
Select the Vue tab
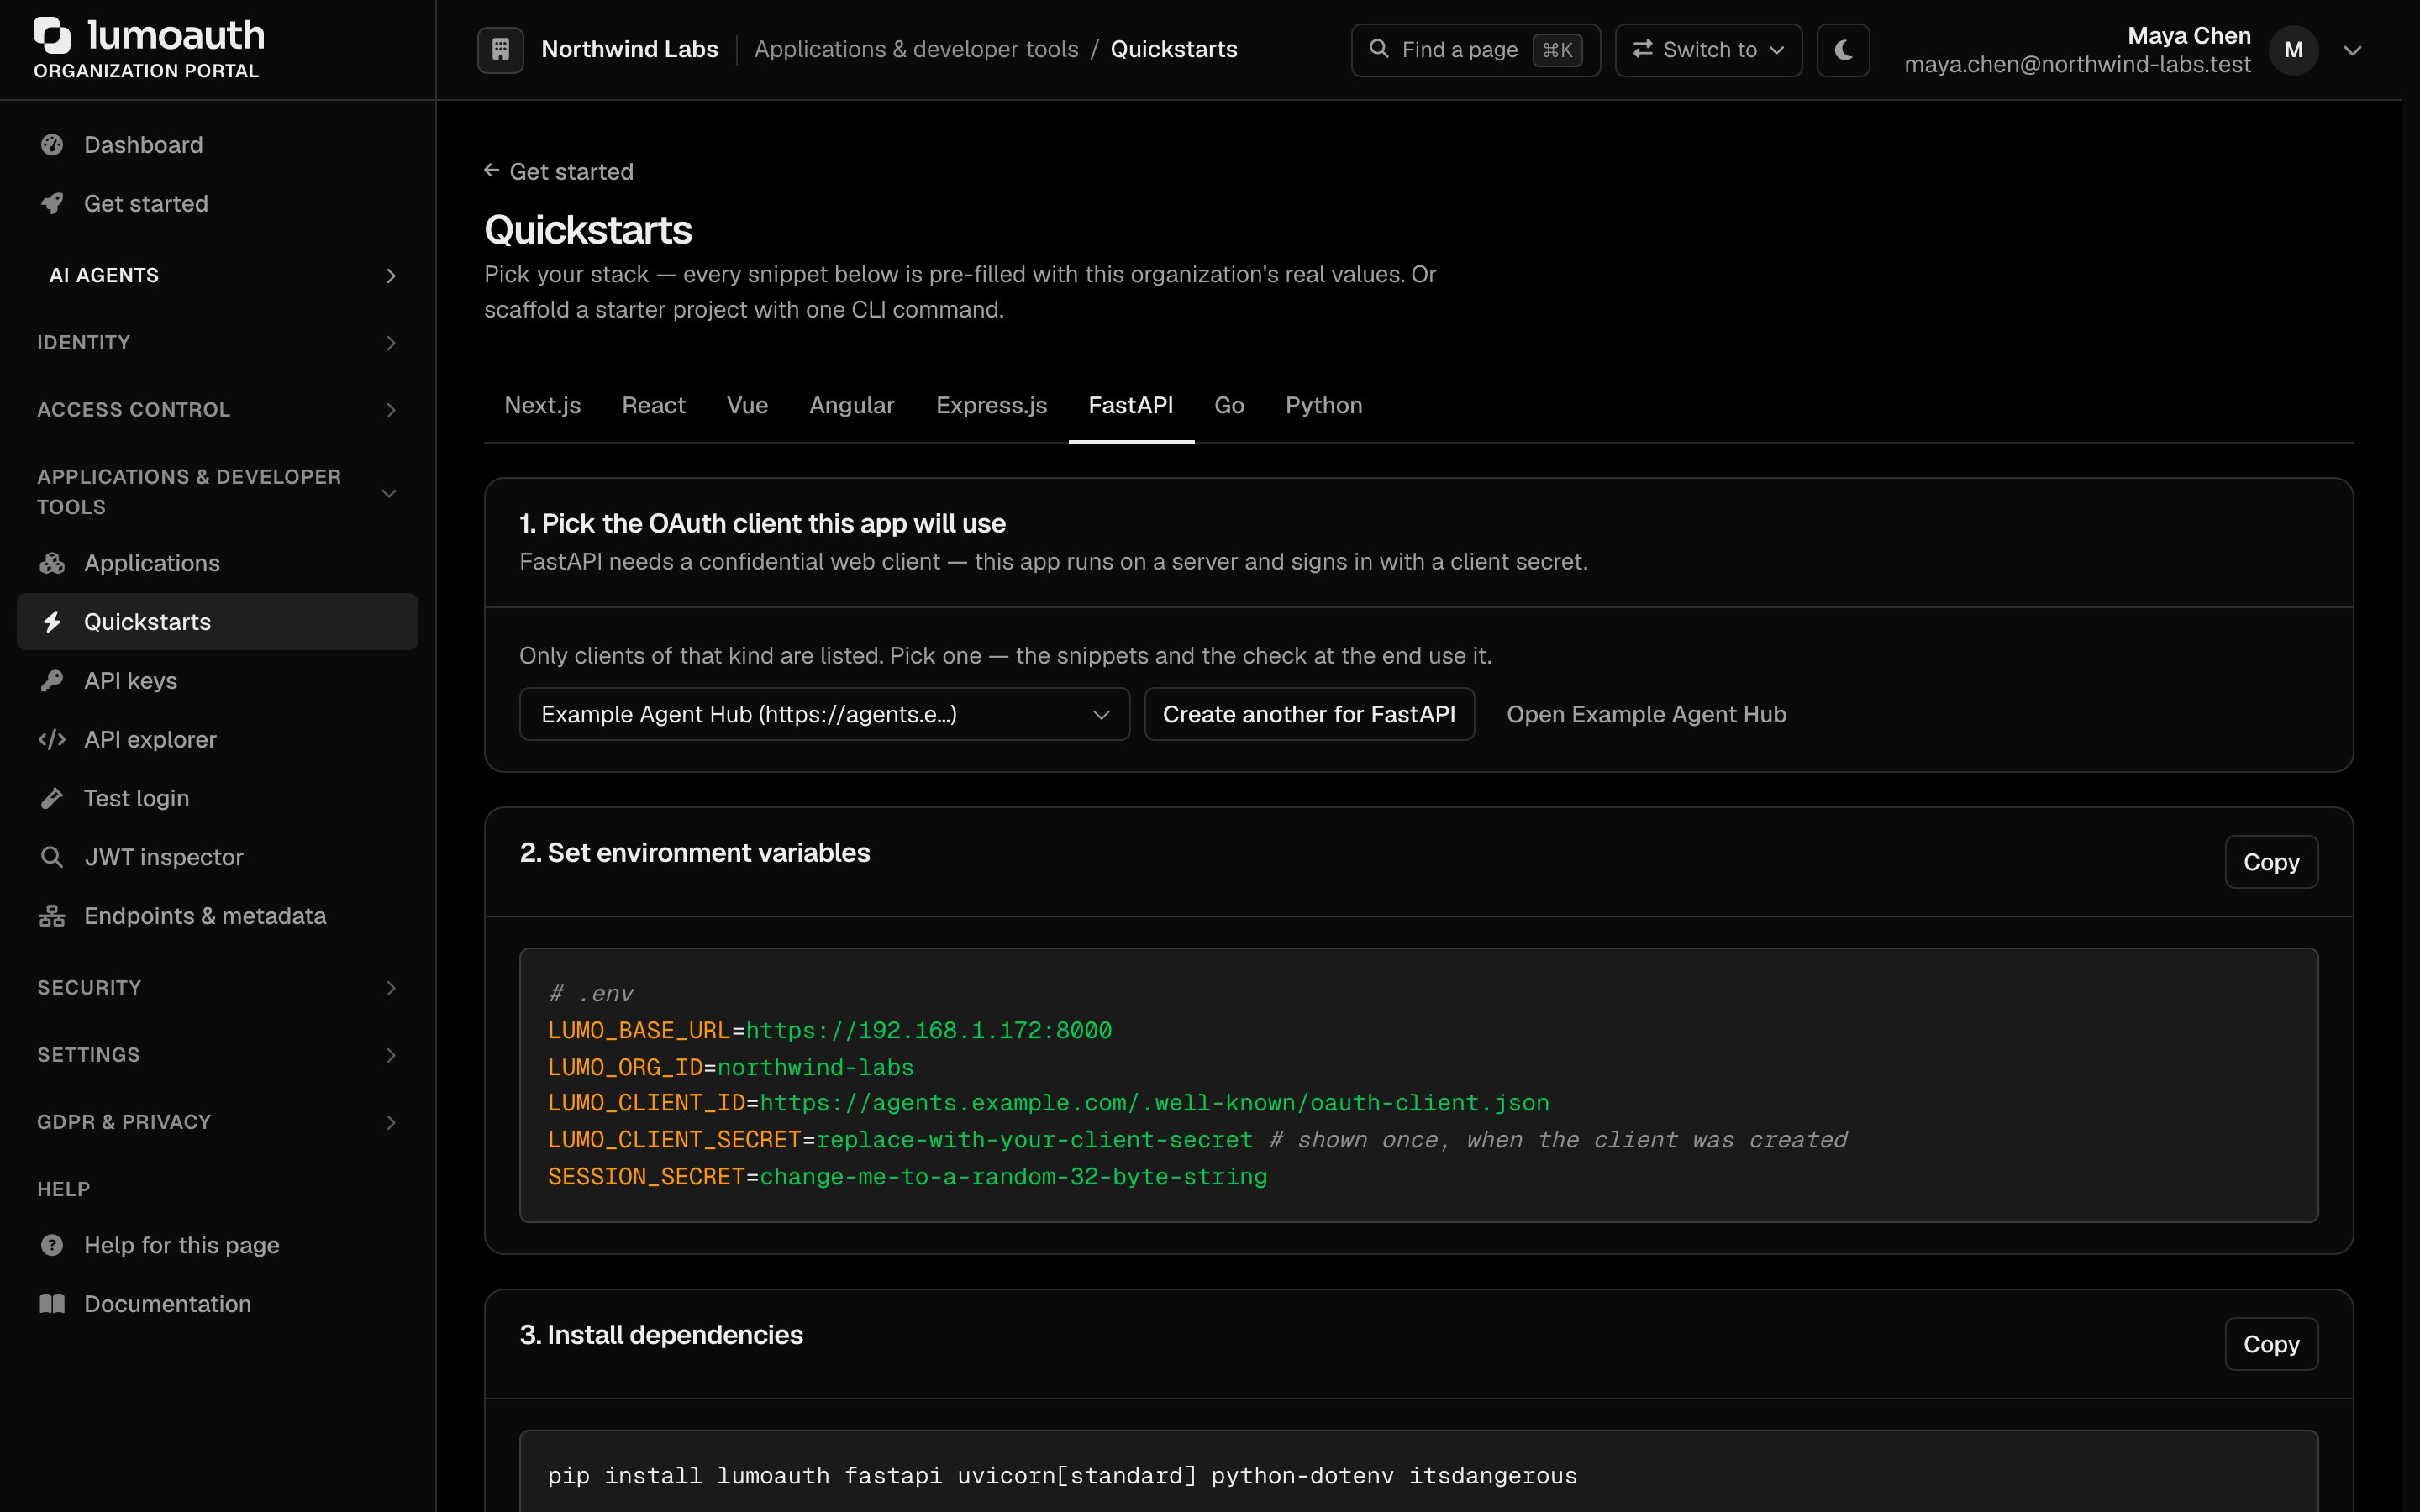(747, 405)
